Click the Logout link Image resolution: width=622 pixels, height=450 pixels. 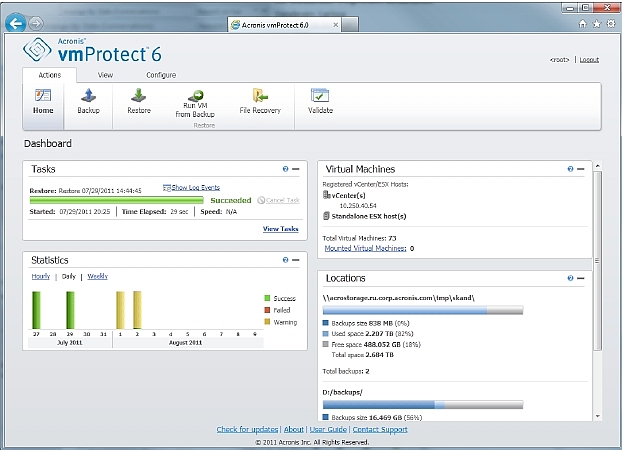[x=589, y=60]
